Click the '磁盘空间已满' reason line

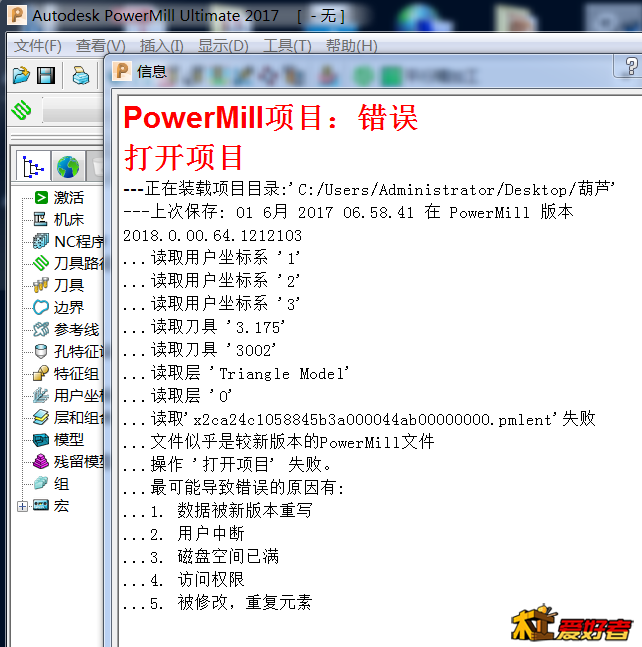[201, 557]
